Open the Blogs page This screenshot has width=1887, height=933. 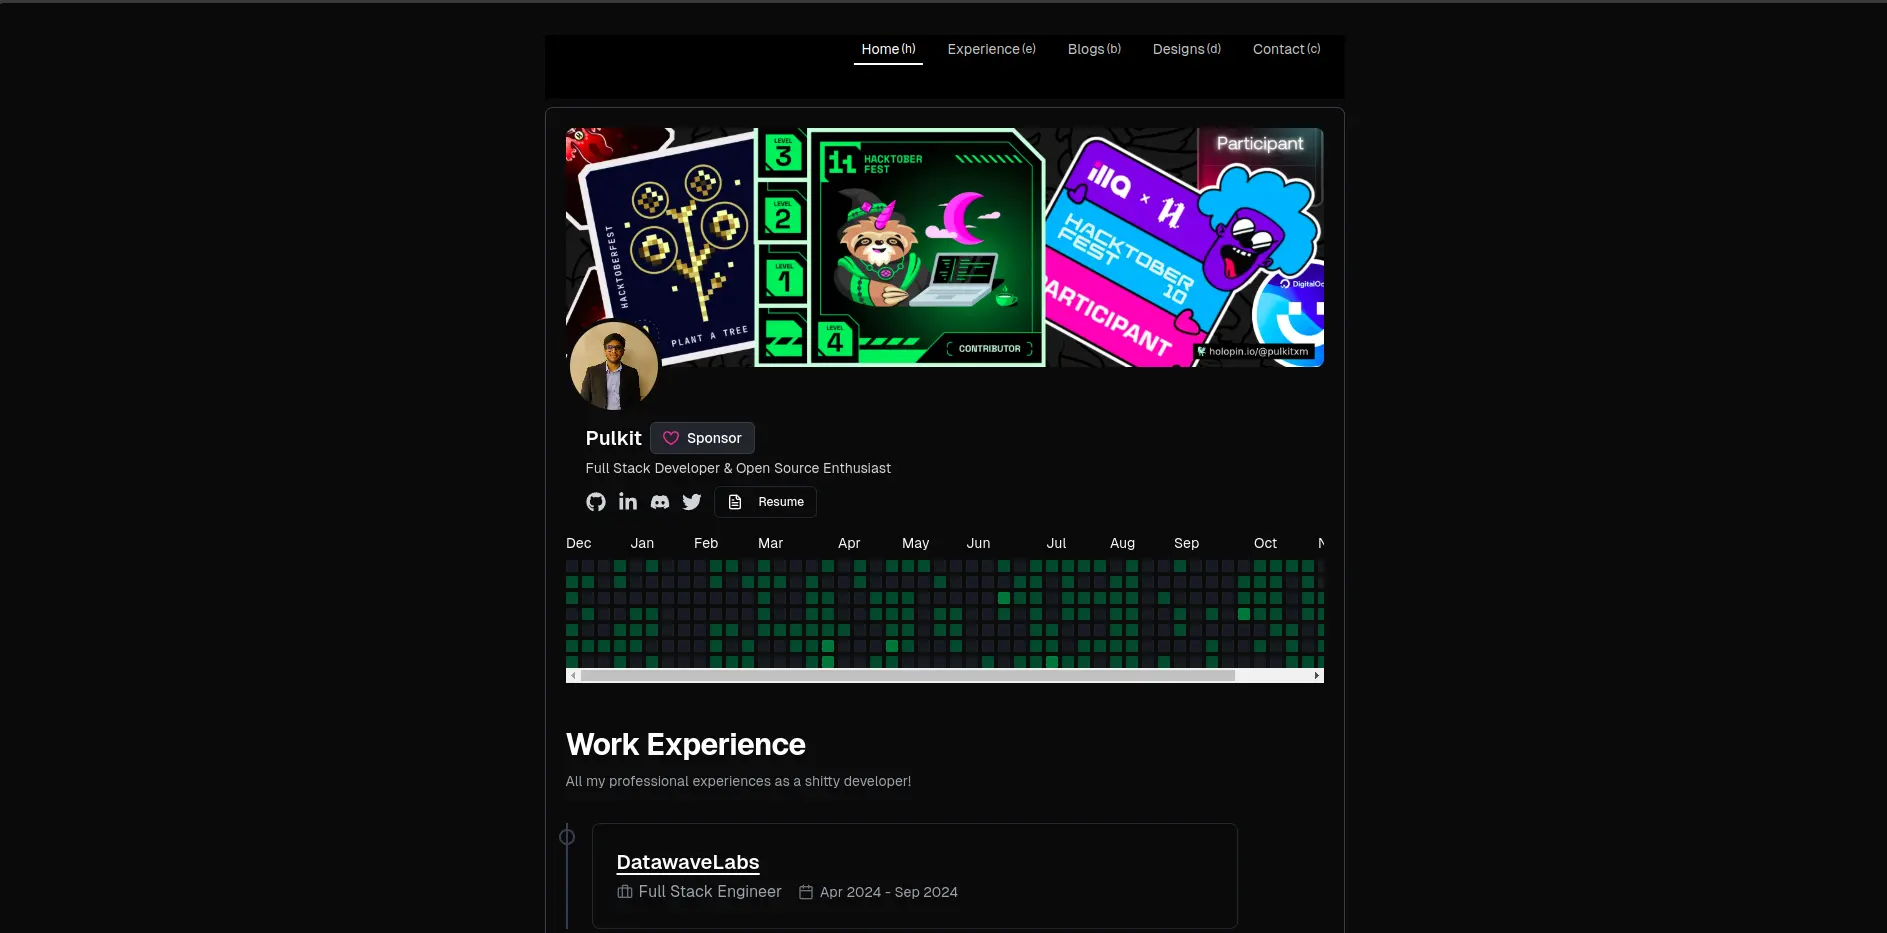tap(1093, 49)
